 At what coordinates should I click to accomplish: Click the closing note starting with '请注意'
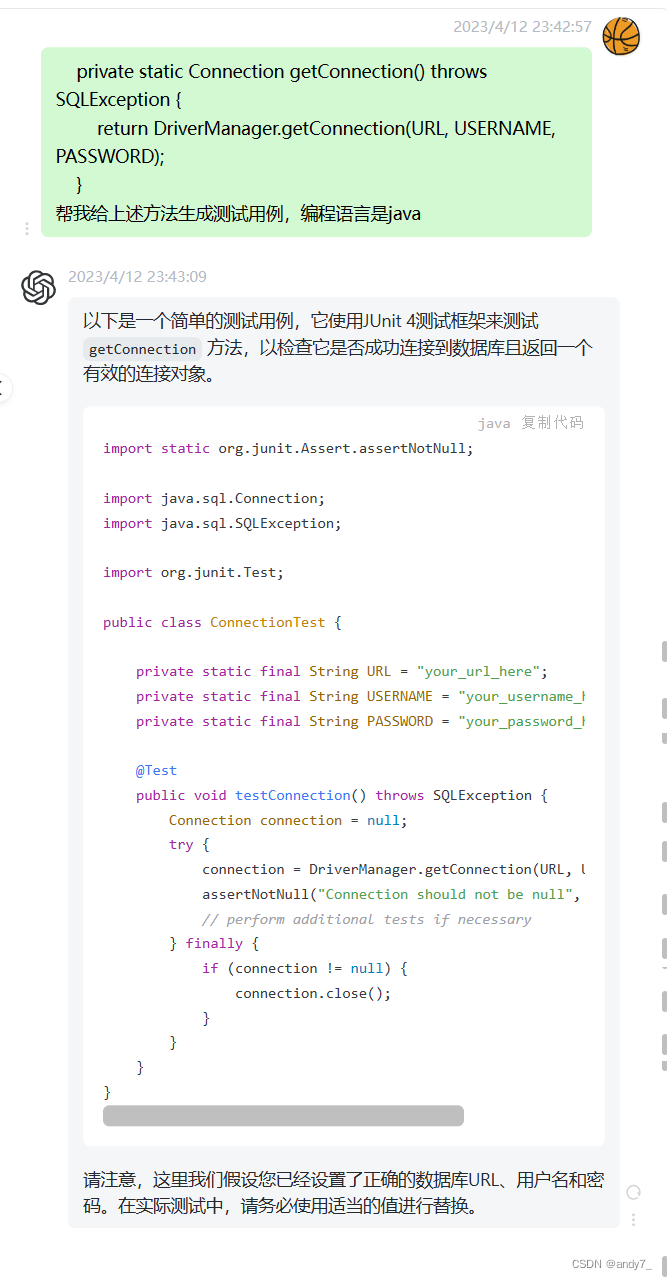click(343, 1193)
